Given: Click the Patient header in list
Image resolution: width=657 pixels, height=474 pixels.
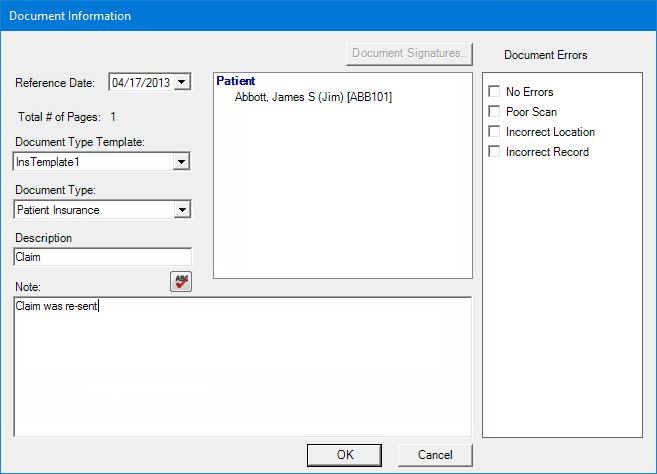Looking at the screenshot, I should (x=235, y=81).
